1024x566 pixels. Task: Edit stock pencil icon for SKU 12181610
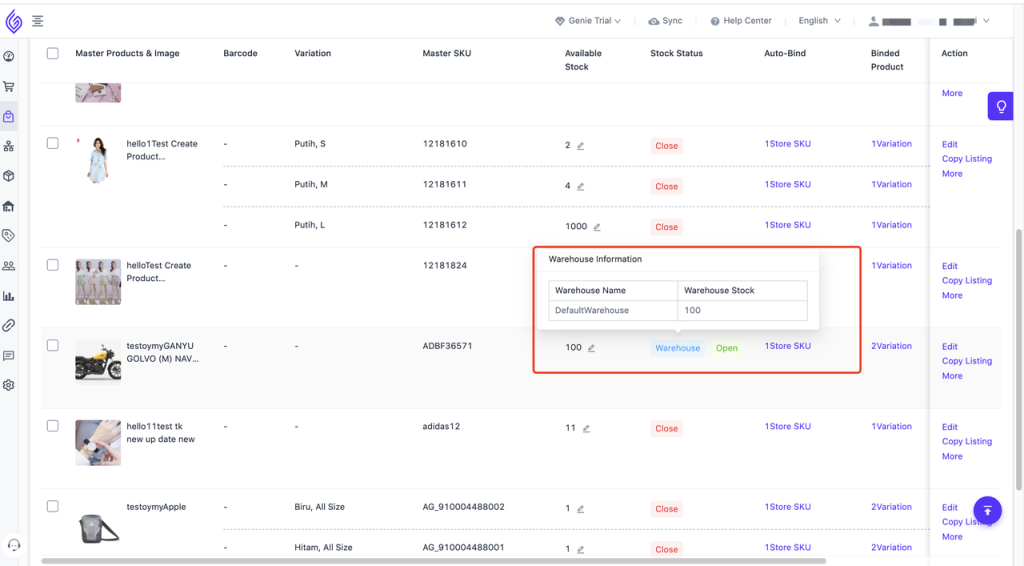[x=580, y=146]
